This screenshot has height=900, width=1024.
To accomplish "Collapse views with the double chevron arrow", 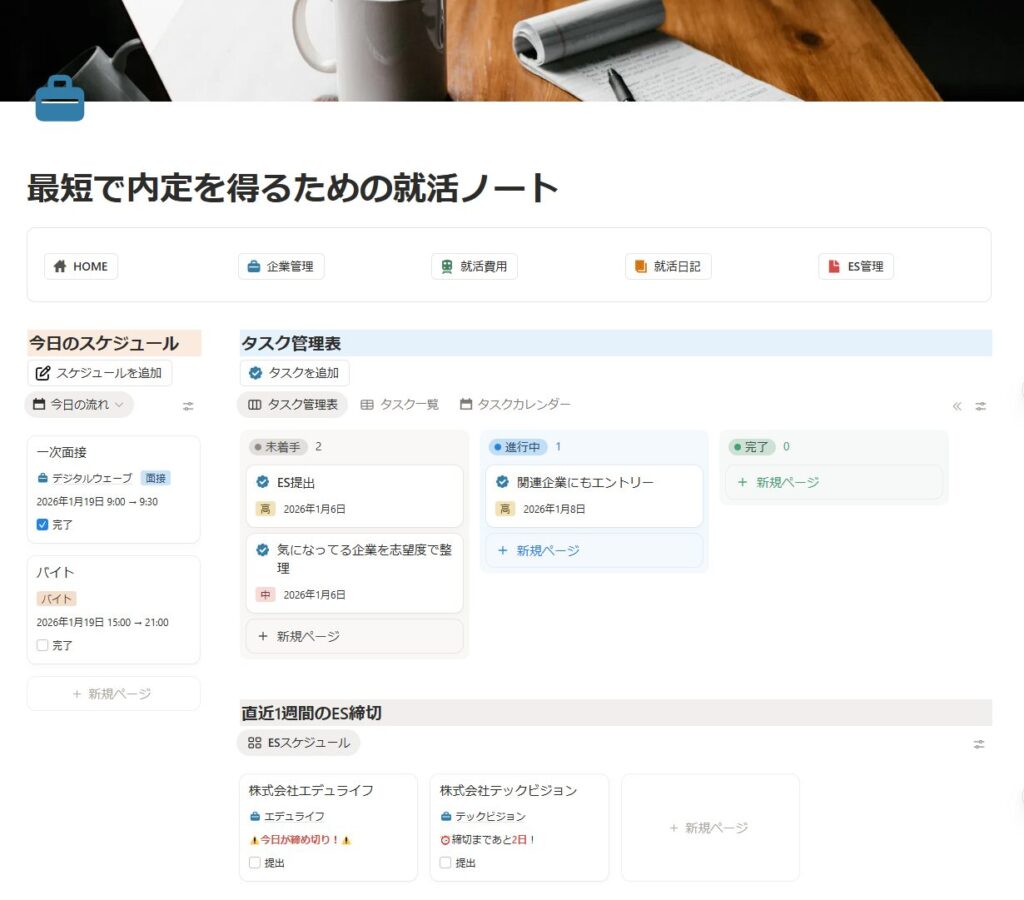I will [x=956, y=405].
